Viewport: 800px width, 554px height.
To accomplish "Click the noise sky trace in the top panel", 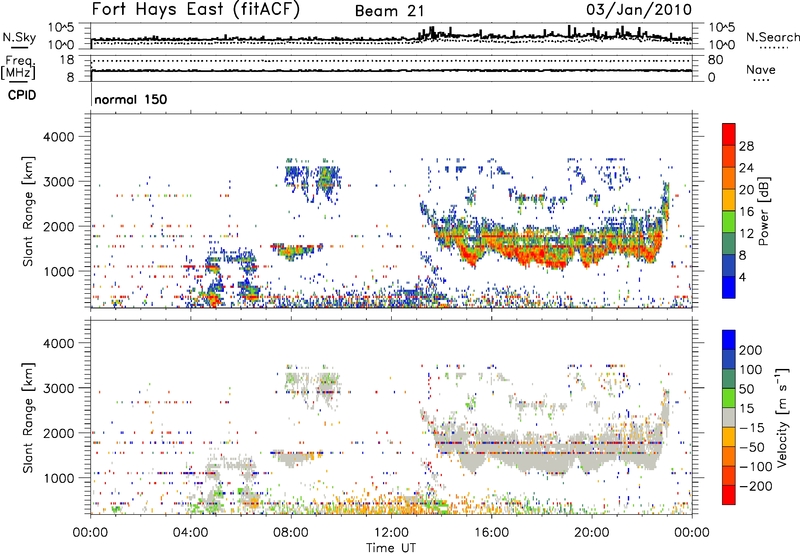I will pos(391,38).
